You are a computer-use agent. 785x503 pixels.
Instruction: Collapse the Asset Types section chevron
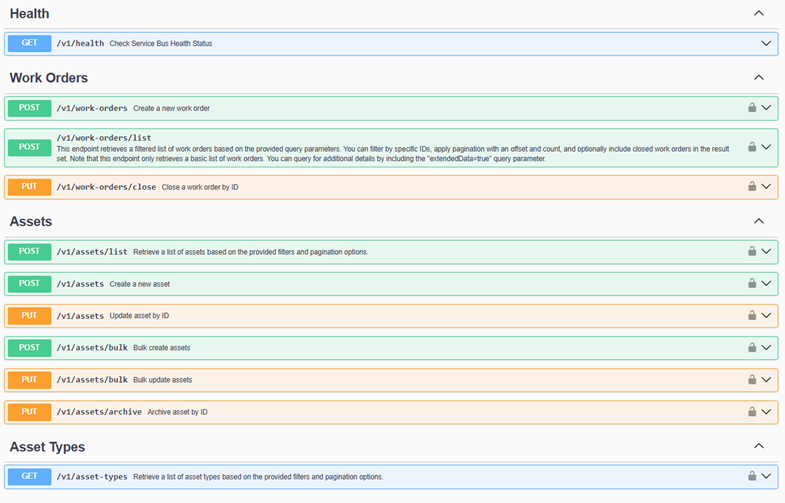758,446
